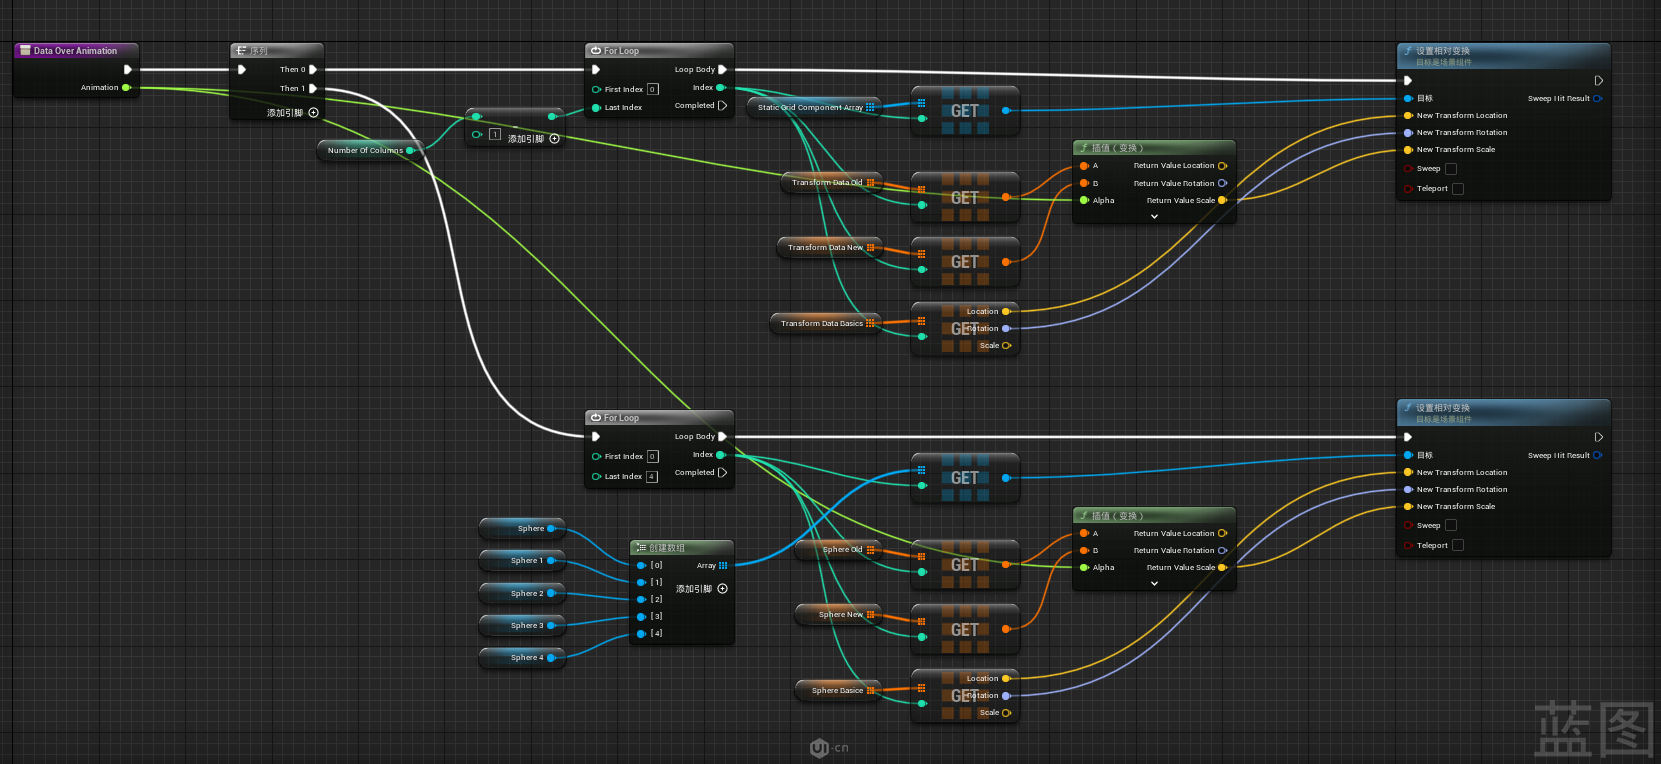This screenshot has width=1661, height=764.
Task: Click Number Of Columns variable output pin
Action: tap(410, 151)
